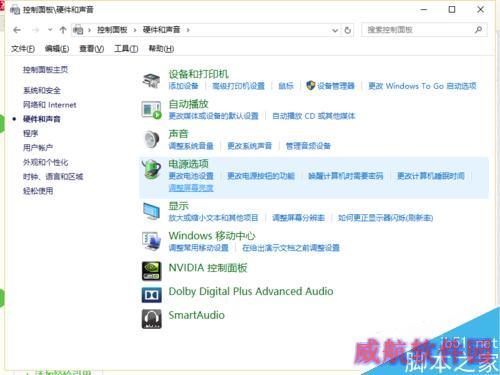Open the Display (显示) monitor icon

coord(151,211)
